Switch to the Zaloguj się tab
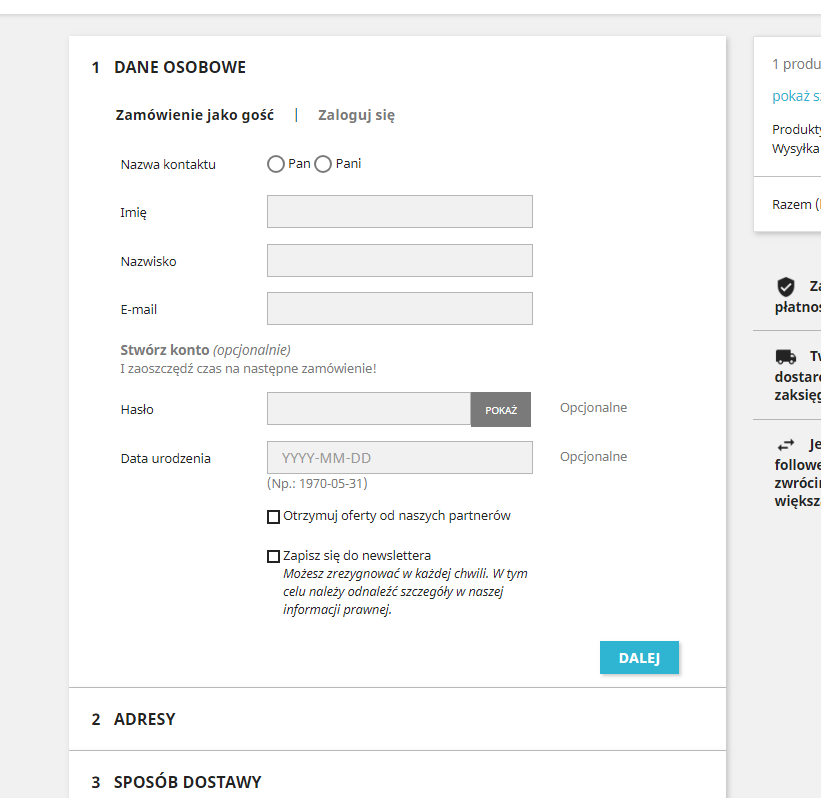The width and height of the screenshot is (821, 798). (356, 115)
